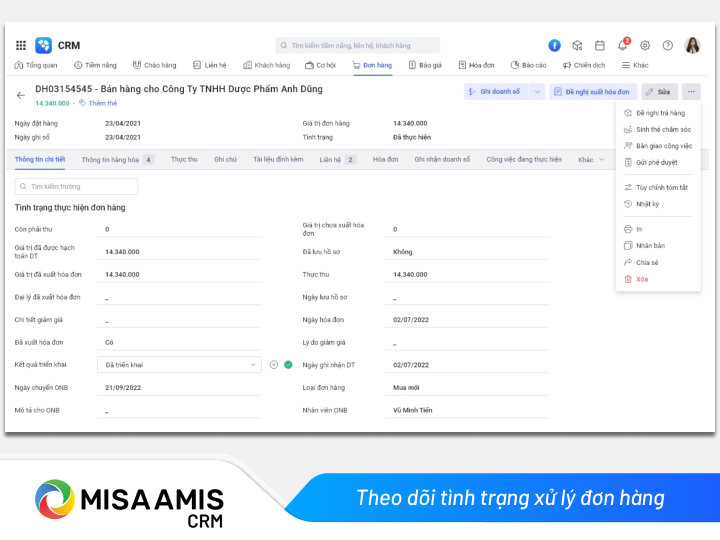Click the Ghi doanh số button

point(496,92)
